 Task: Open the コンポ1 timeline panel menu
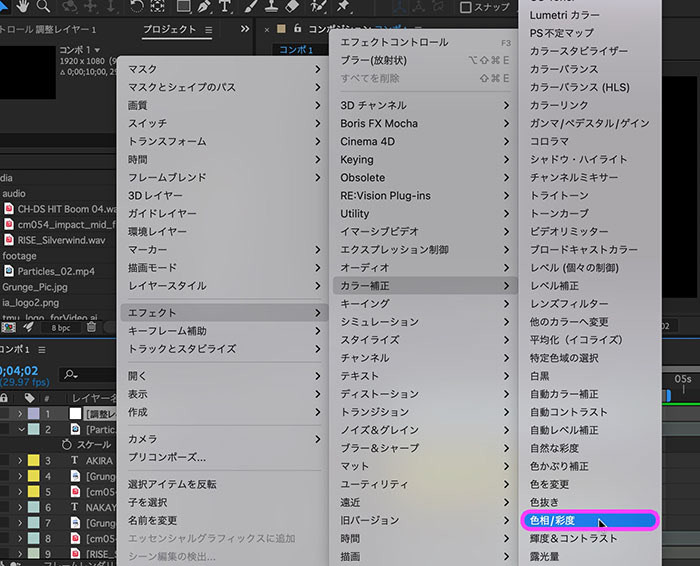click(42, 350)
